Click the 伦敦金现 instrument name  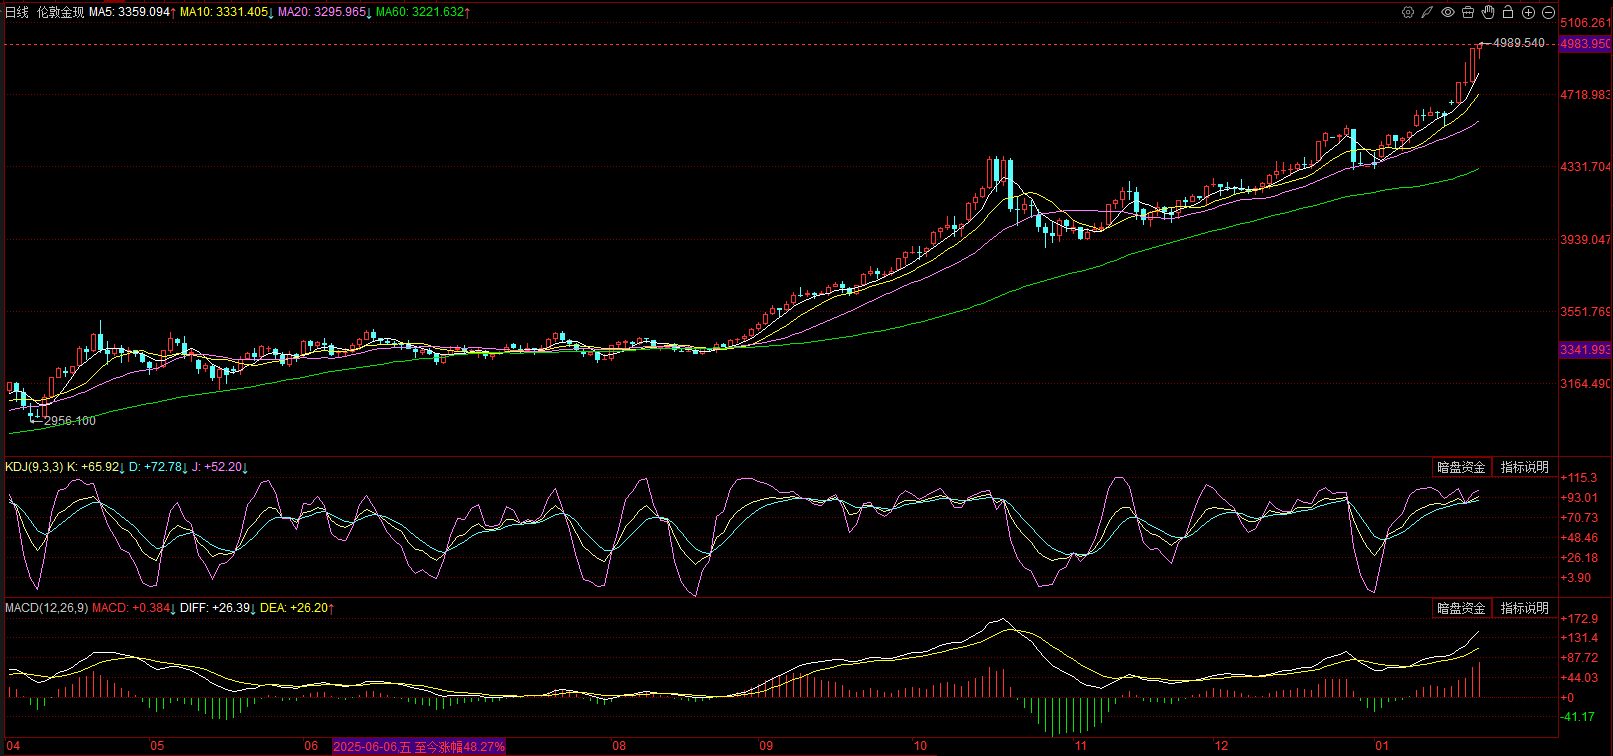click(x=60, y=12)
